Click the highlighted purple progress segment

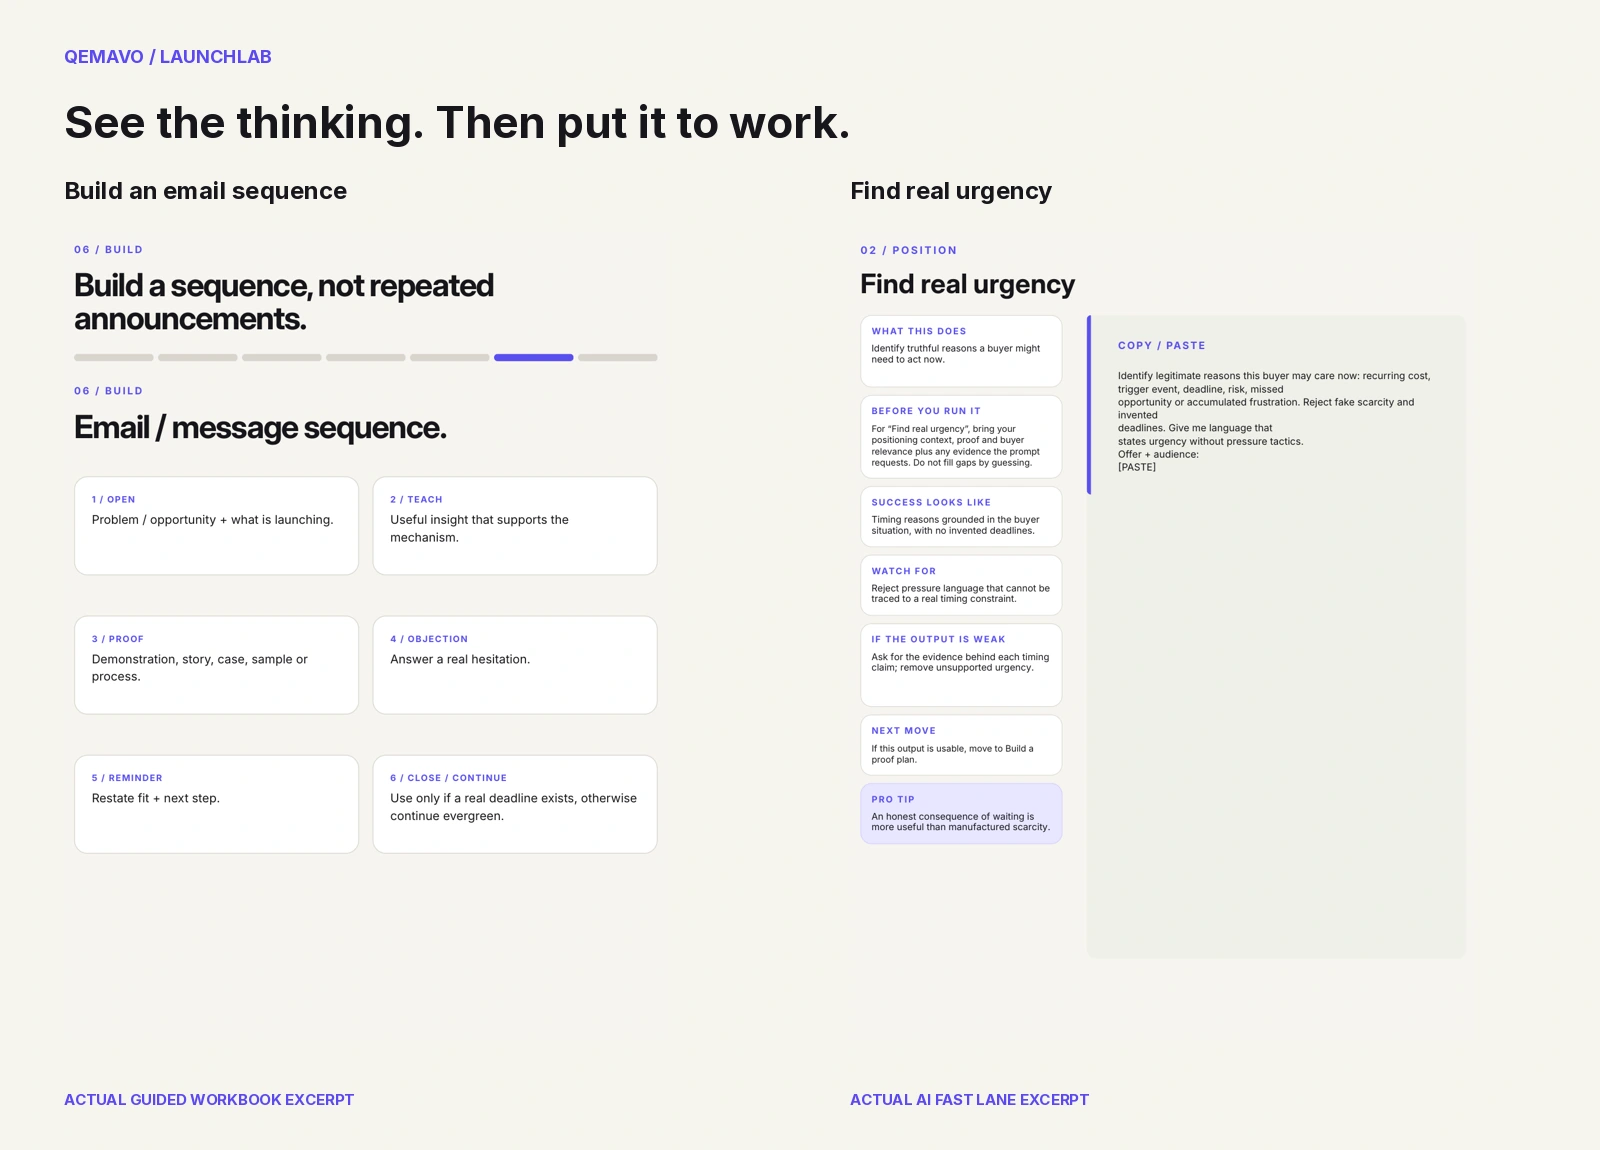[534, 357]
